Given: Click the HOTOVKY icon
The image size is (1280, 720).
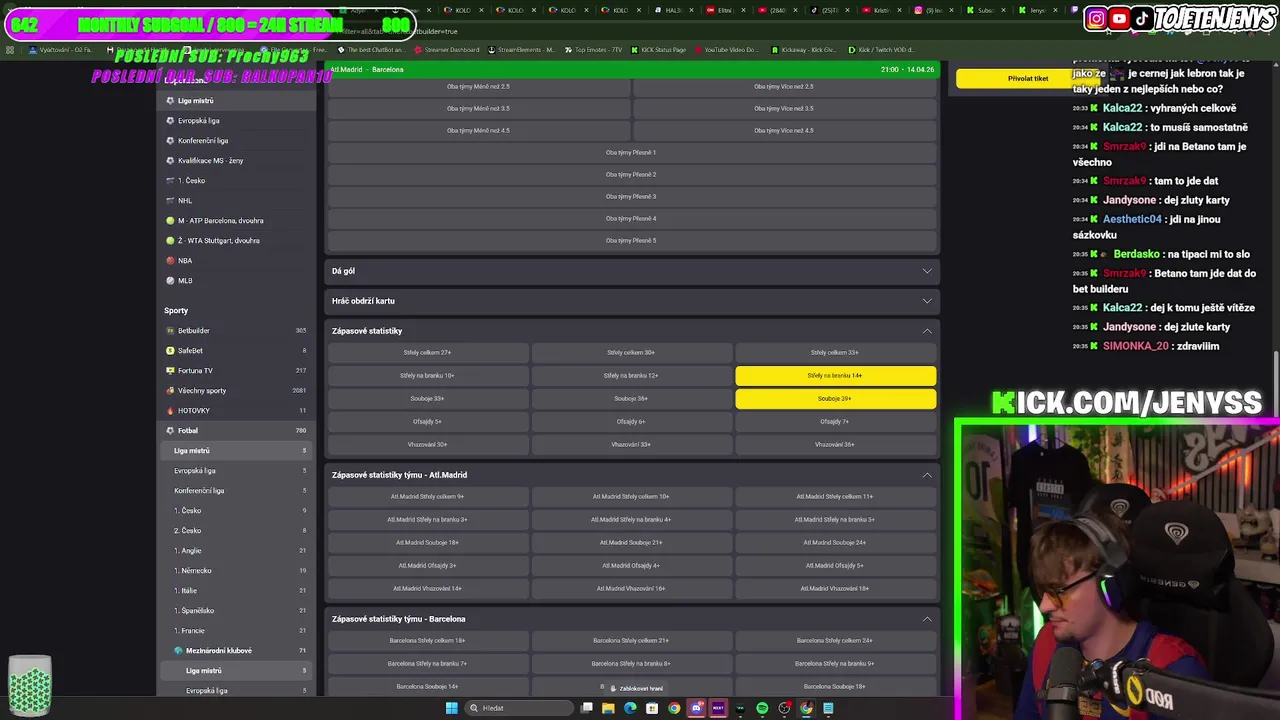Looking at the screenshot, I should [x=170, y=411].
